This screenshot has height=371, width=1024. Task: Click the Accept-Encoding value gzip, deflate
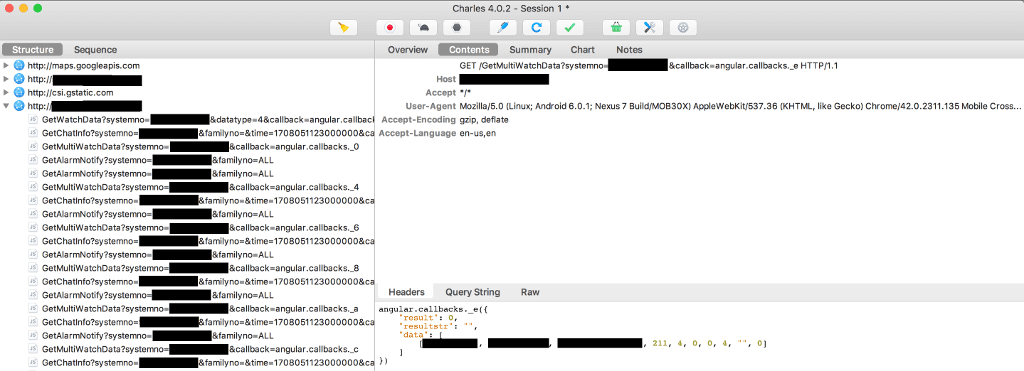484,120
